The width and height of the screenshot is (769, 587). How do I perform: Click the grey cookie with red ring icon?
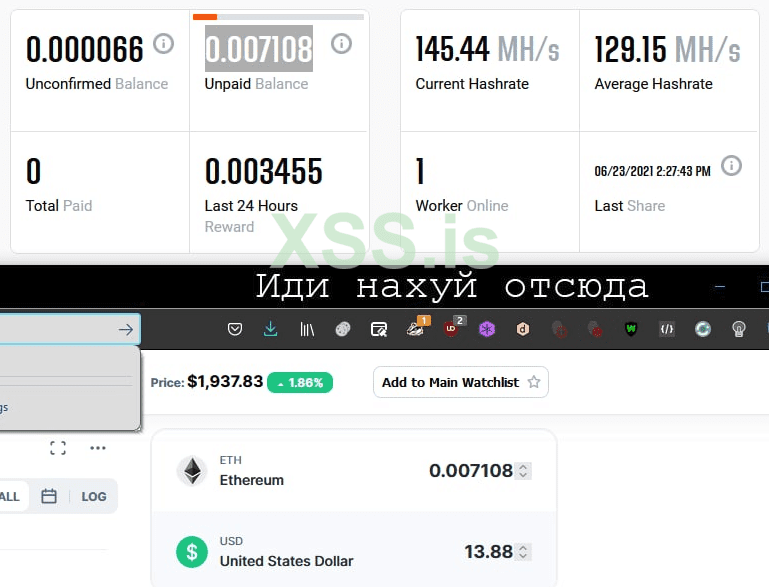(559, 329)
